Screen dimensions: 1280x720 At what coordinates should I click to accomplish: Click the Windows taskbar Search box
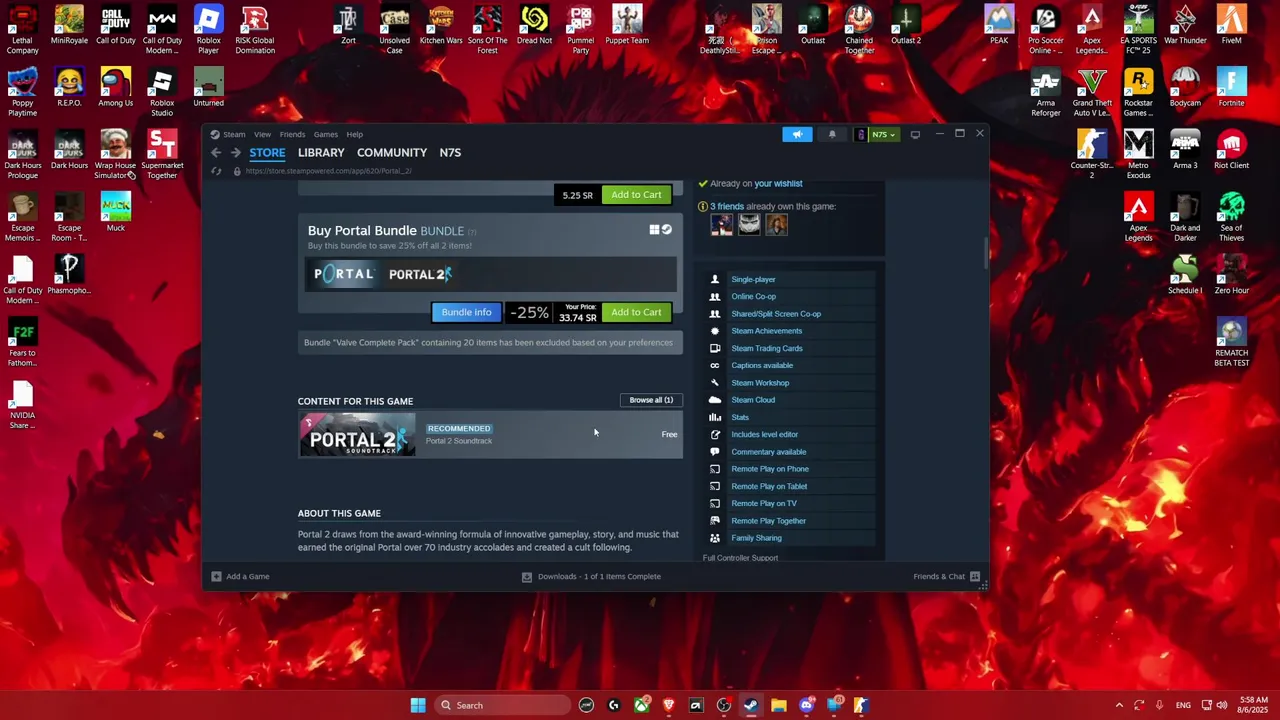point(503,705)
